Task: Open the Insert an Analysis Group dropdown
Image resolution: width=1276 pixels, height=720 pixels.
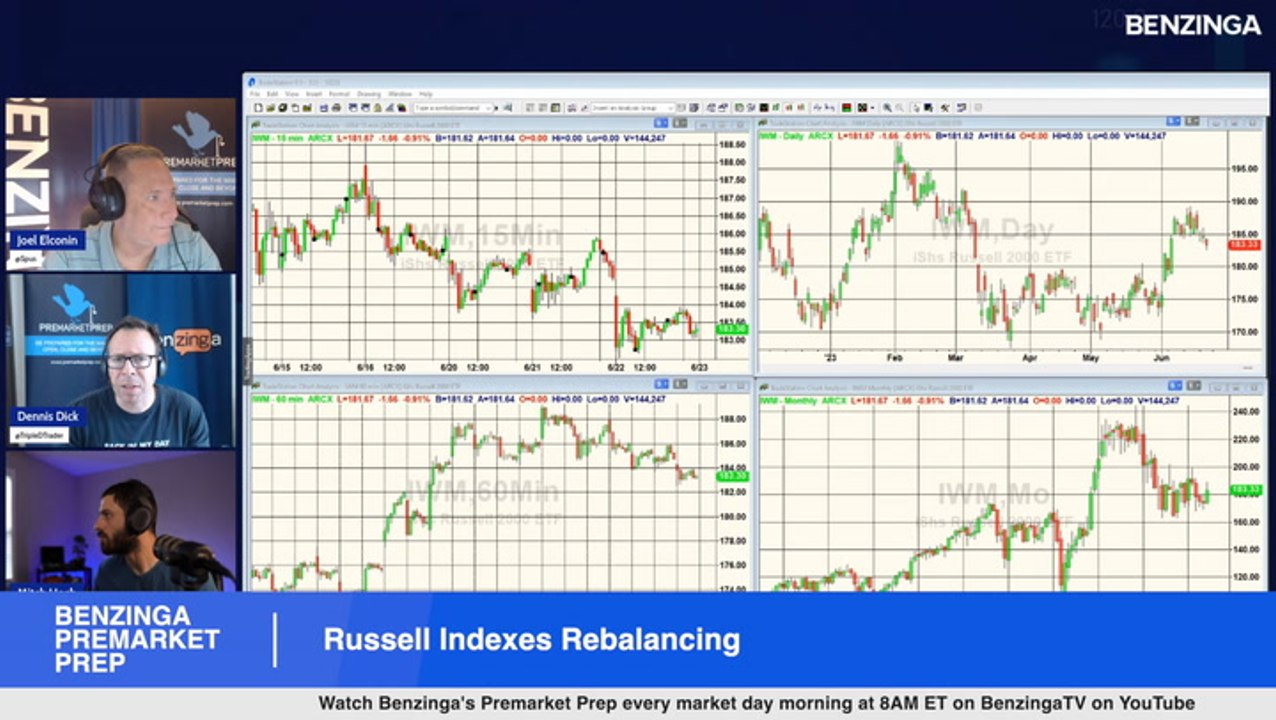Action: (x=671, y=108)
